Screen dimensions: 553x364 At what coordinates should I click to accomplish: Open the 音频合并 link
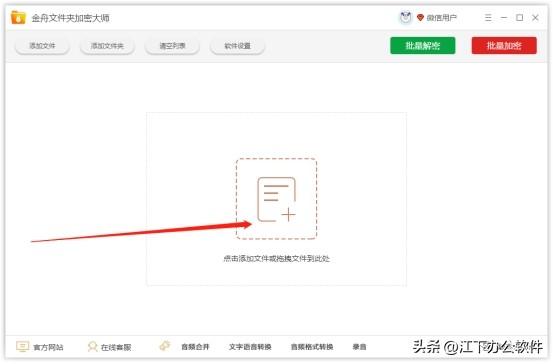click(x=195, y=347)
